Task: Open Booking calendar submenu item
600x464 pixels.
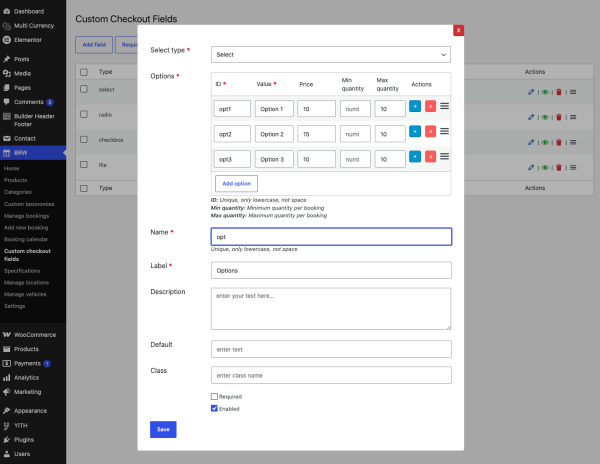Action: [x=26, y=239]
